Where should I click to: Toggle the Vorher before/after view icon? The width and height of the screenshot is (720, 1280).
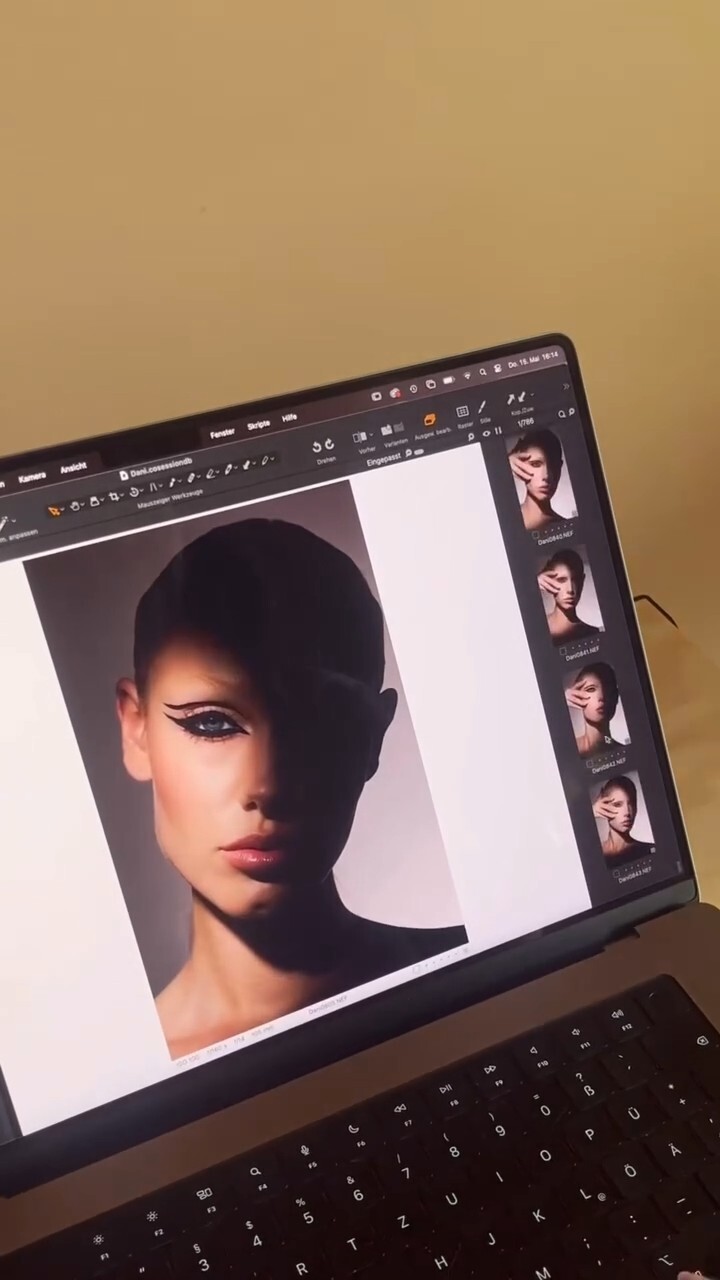point(358,437)
